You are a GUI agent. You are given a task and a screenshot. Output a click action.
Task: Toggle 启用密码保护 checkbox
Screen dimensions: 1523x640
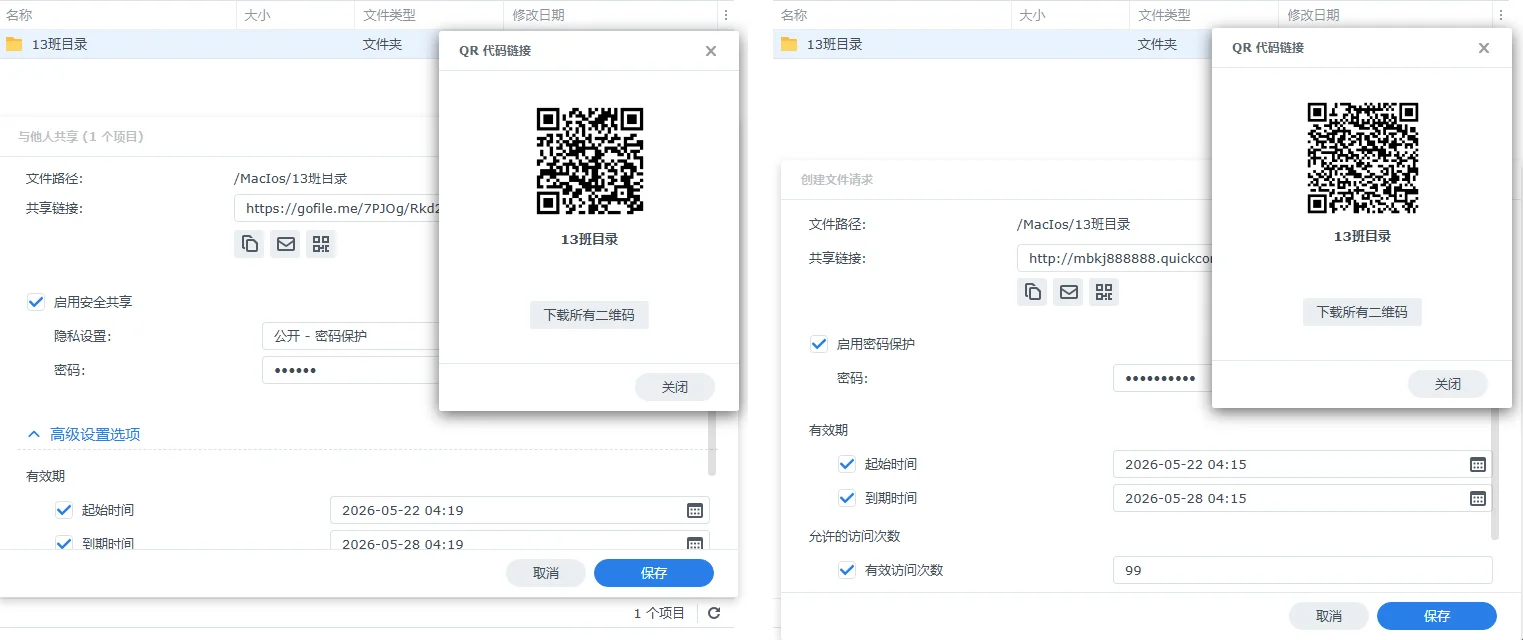818,344
